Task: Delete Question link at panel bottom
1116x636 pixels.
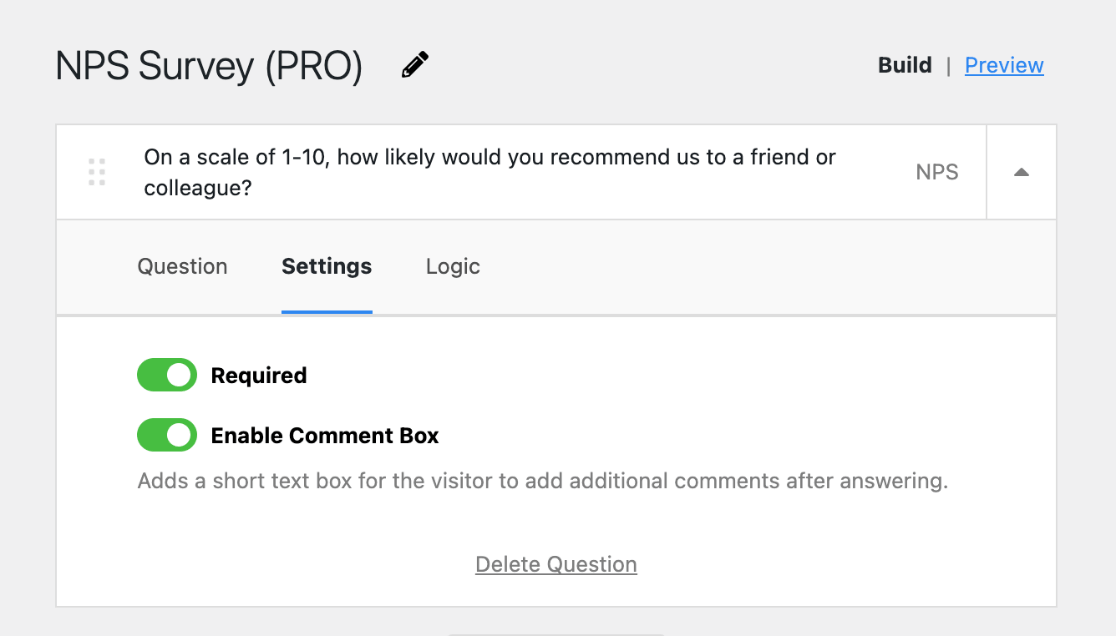Action: click(x=556, y=565)
